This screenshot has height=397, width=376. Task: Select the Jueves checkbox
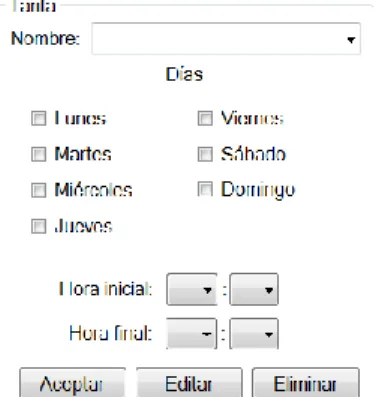(38, 226)
